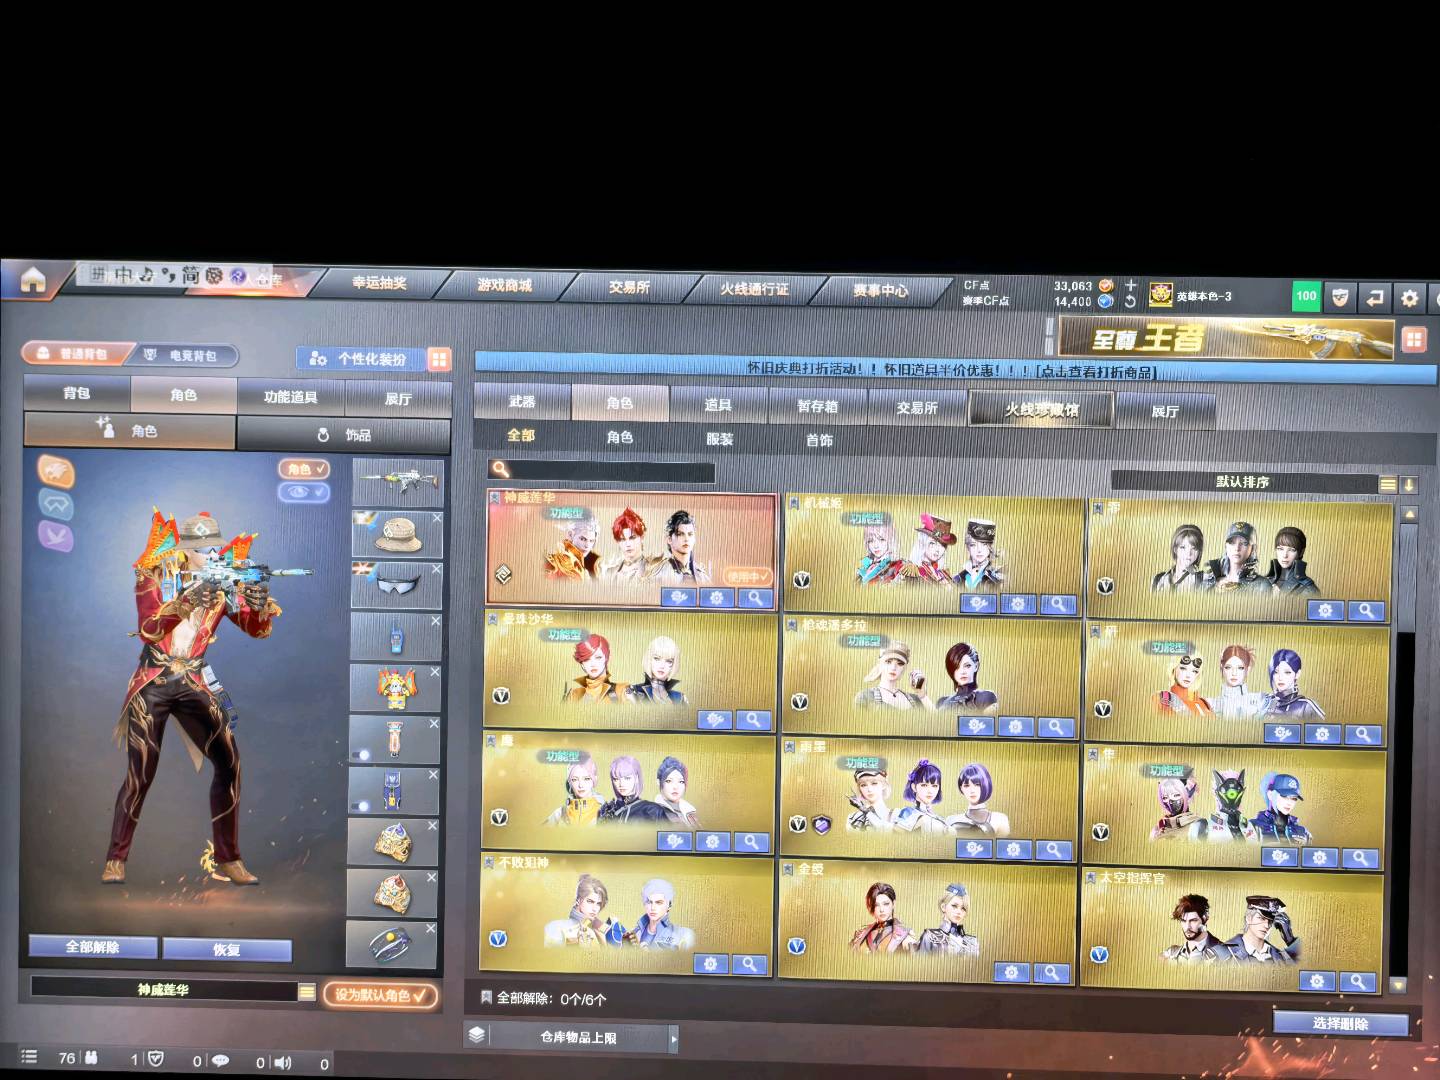This screenshot has height=1080, width=1440.
Task: Click the 恢复 button
Action: click(227, 950)
